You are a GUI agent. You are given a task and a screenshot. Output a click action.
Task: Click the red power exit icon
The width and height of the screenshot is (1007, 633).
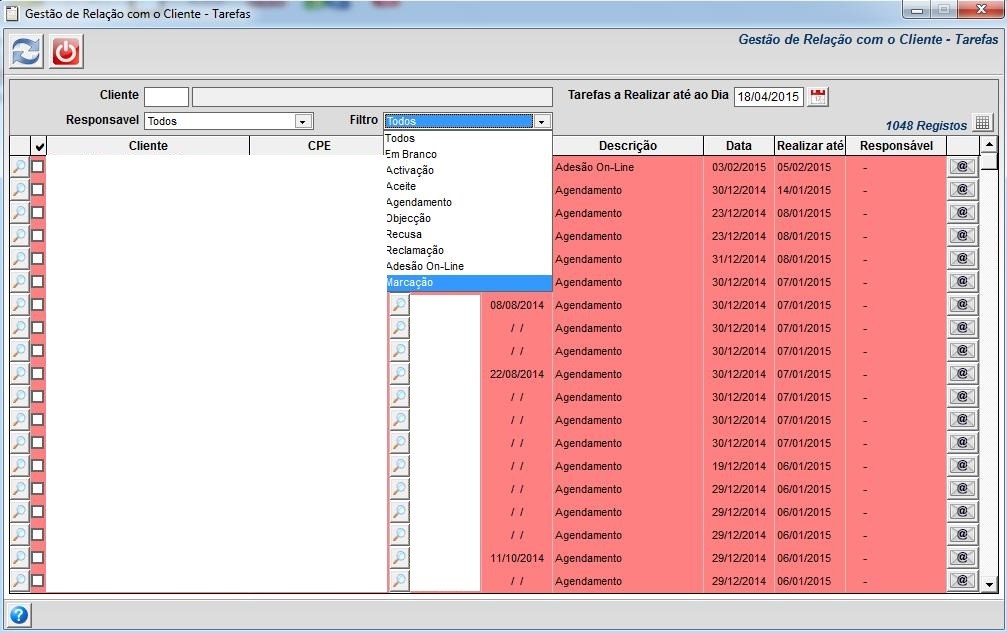pos(66,51)
